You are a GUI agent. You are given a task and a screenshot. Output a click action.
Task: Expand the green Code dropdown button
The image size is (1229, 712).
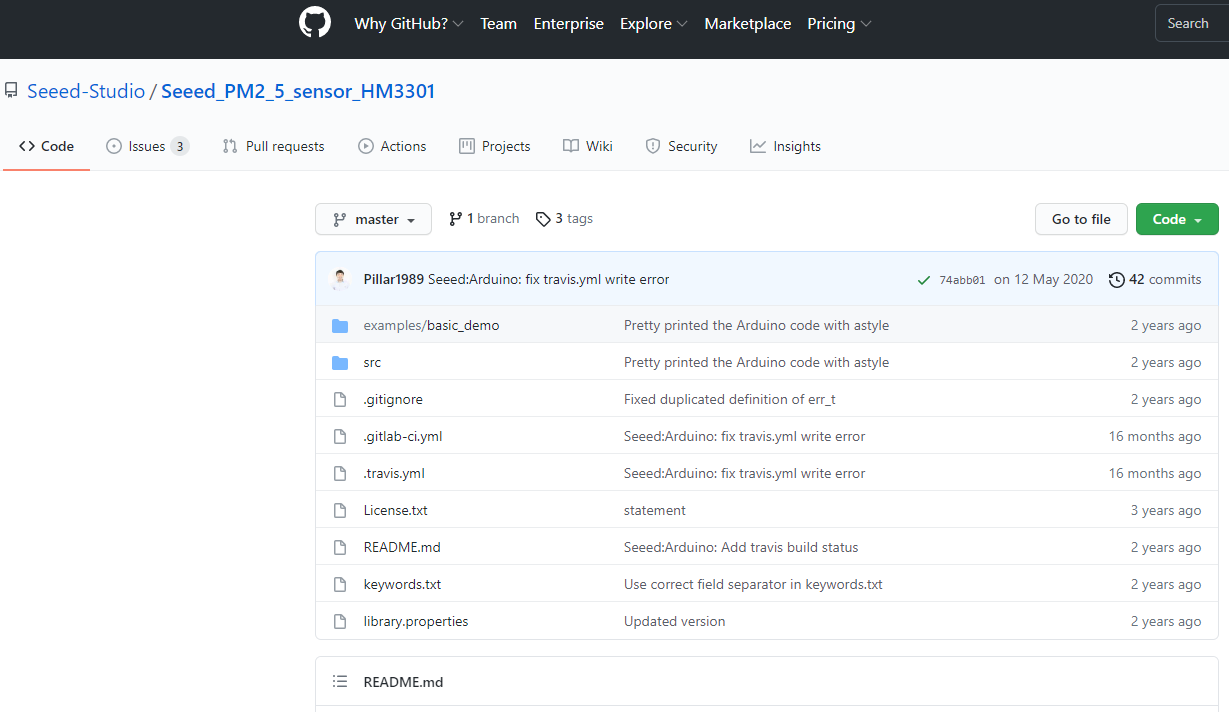[1177, 219]
